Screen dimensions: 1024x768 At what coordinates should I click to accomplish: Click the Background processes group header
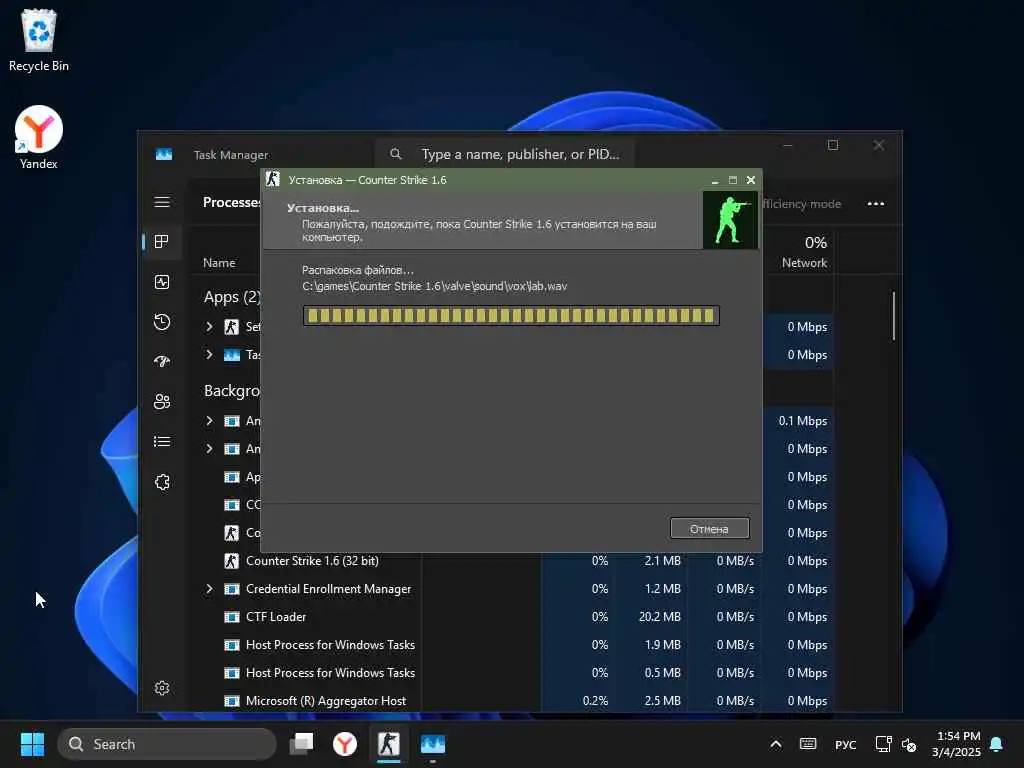tap(232, 391)
